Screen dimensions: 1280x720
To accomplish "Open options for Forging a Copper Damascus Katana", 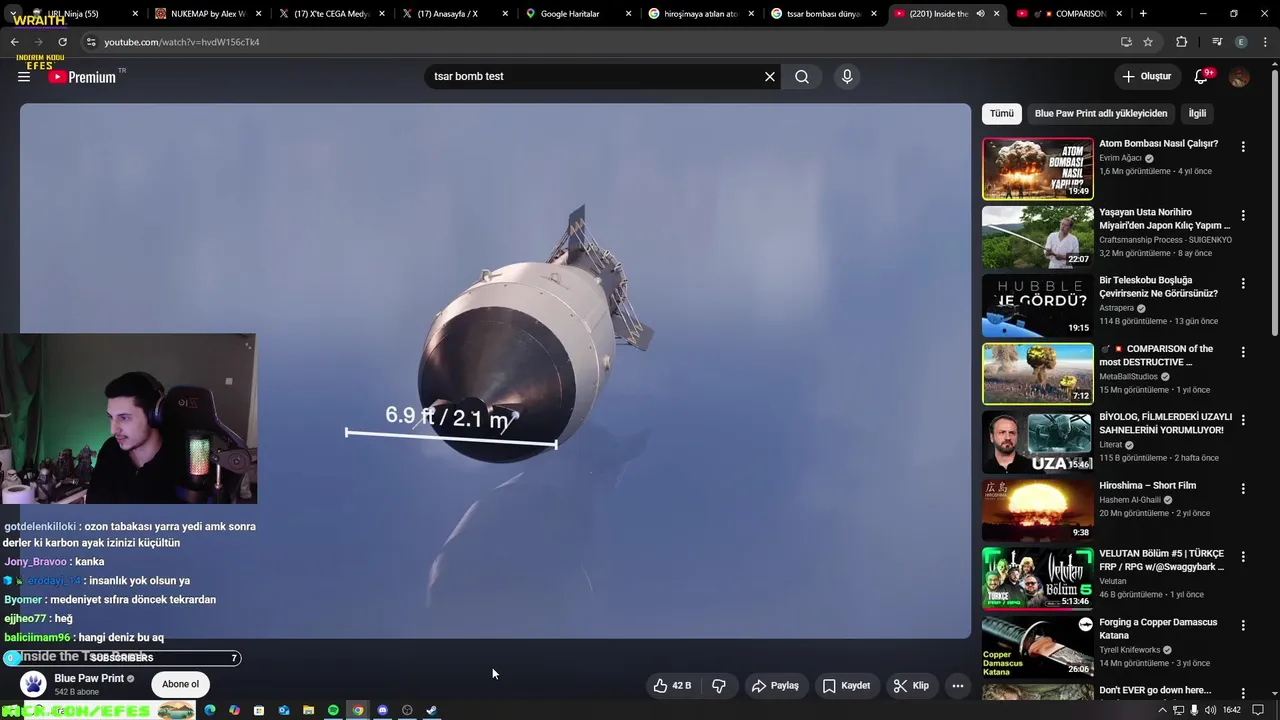I will click(1243, 626).
